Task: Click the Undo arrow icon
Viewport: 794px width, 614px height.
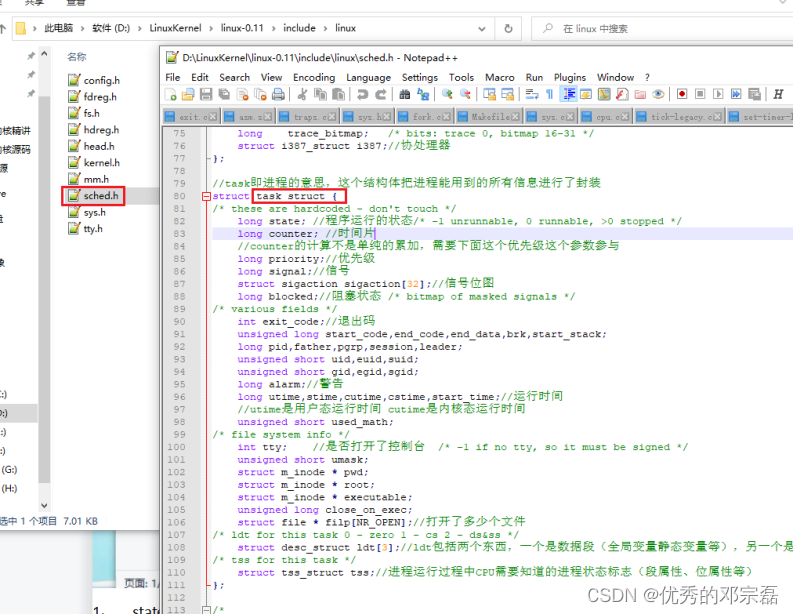Action: tap(362, 94)
